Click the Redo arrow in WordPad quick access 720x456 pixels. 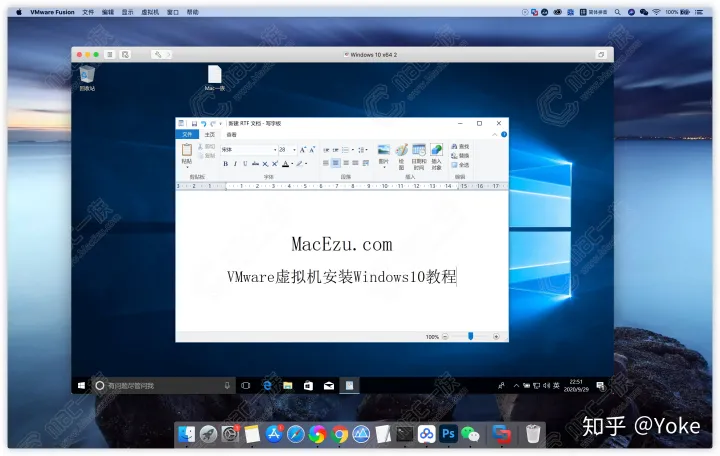(213, 124)
